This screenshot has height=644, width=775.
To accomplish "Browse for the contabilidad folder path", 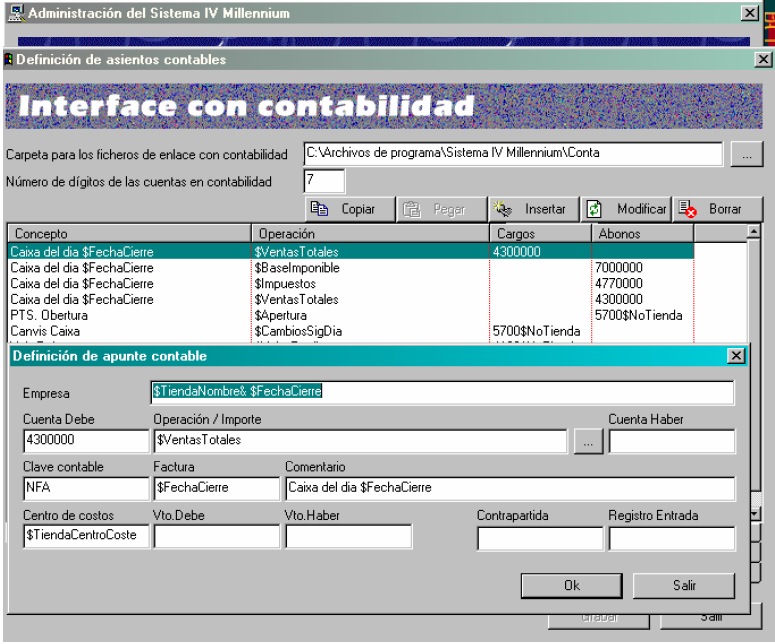I will click(746, 155).
